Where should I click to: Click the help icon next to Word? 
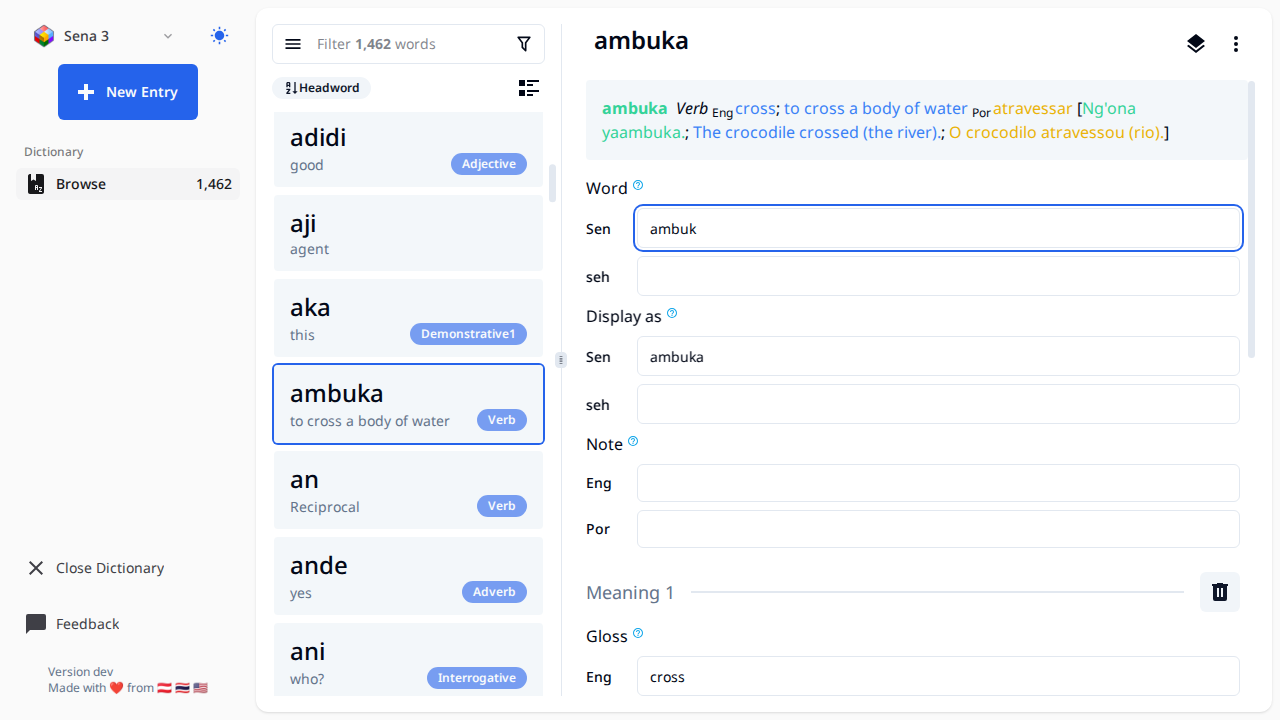[638, 185]
